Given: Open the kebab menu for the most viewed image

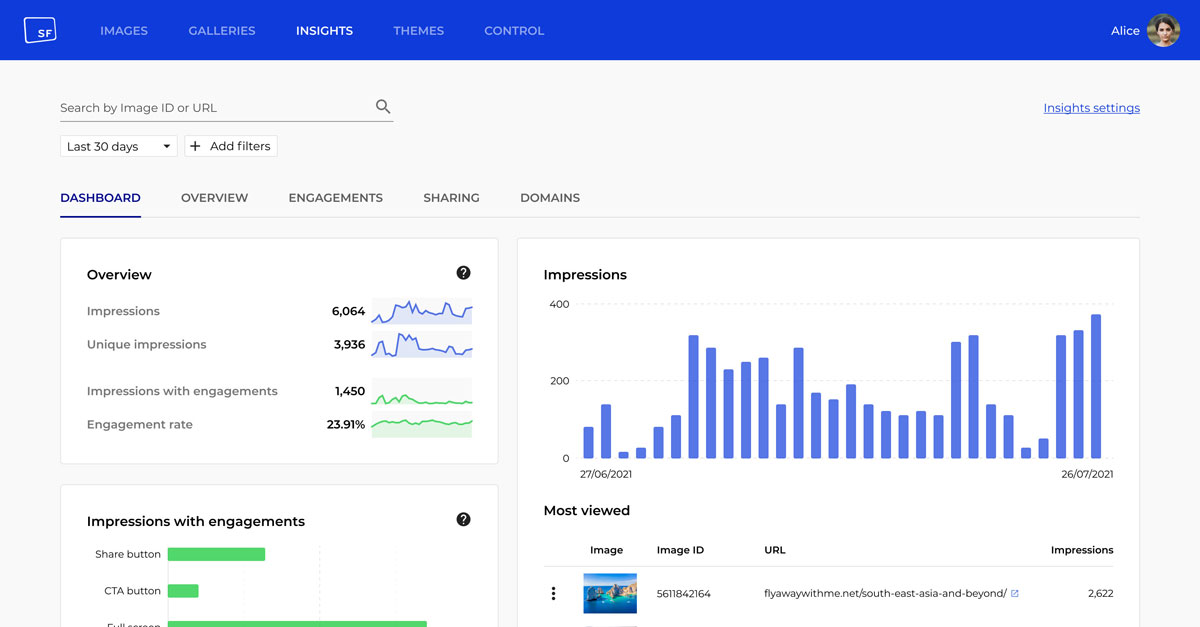Looking at the screenshot, I should (553, 592).
